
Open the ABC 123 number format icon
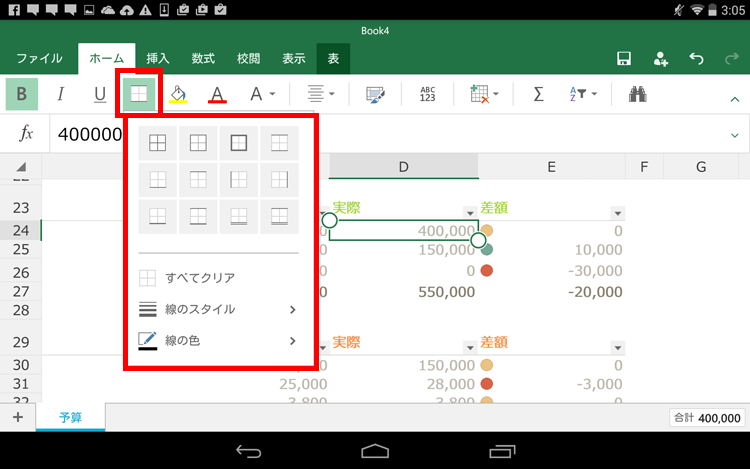(x=427, y=94)
